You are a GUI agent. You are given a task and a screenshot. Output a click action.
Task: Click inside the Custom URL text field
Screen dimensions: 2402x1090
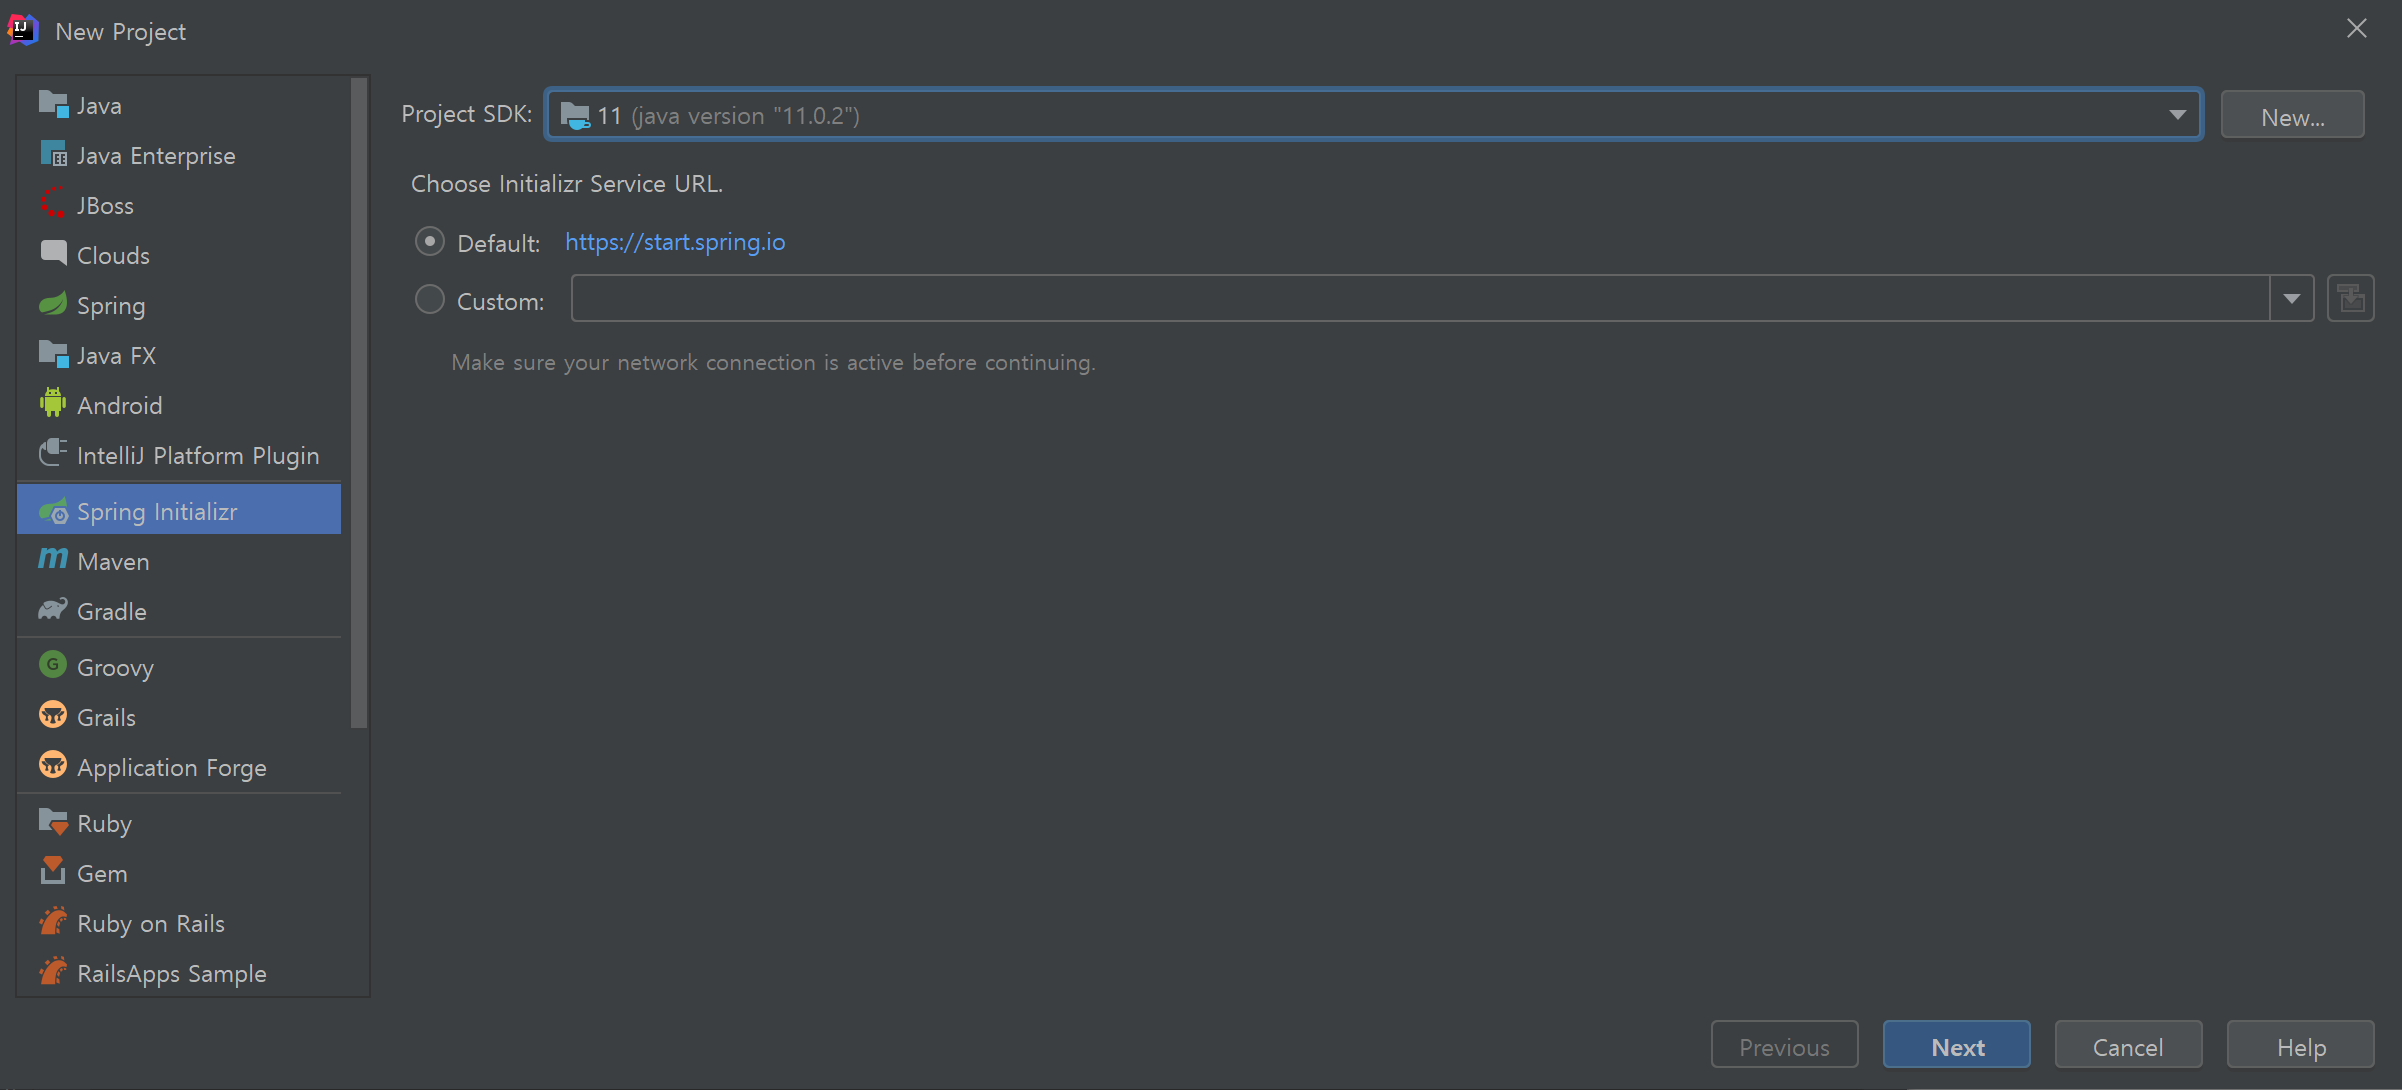[1420, 299]
